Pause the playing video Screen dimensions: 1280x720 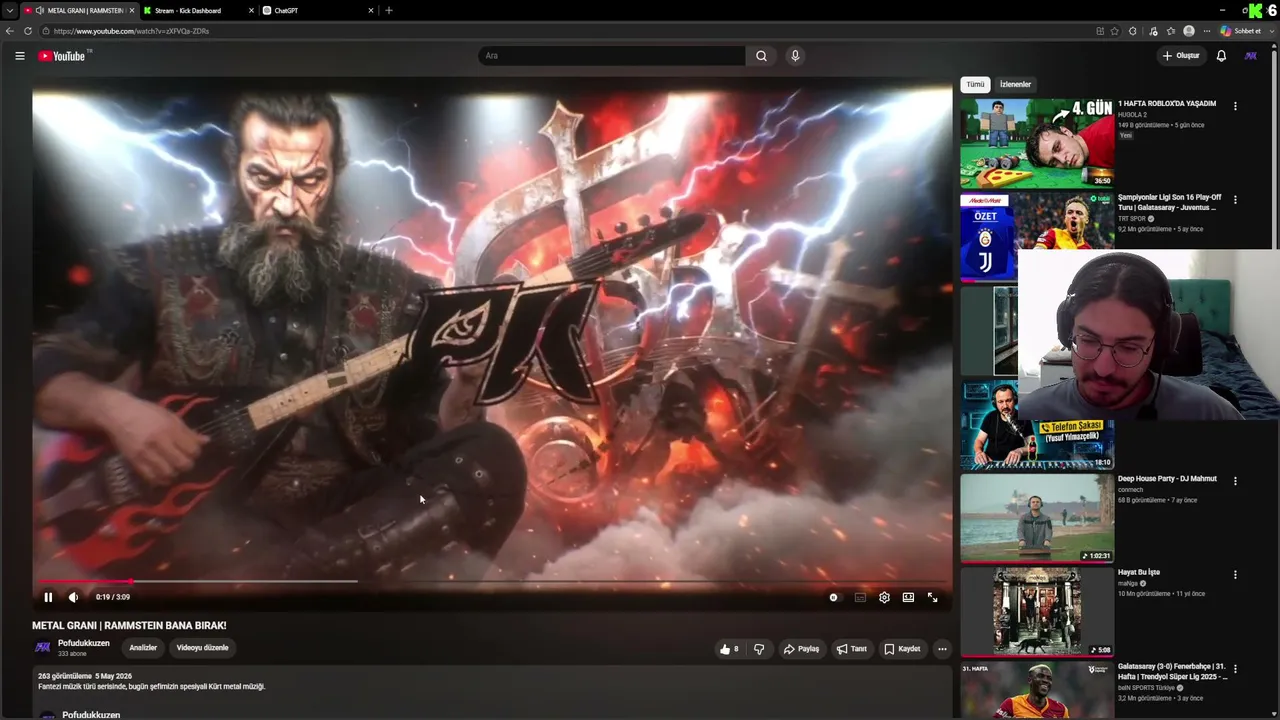click(48, 597)
